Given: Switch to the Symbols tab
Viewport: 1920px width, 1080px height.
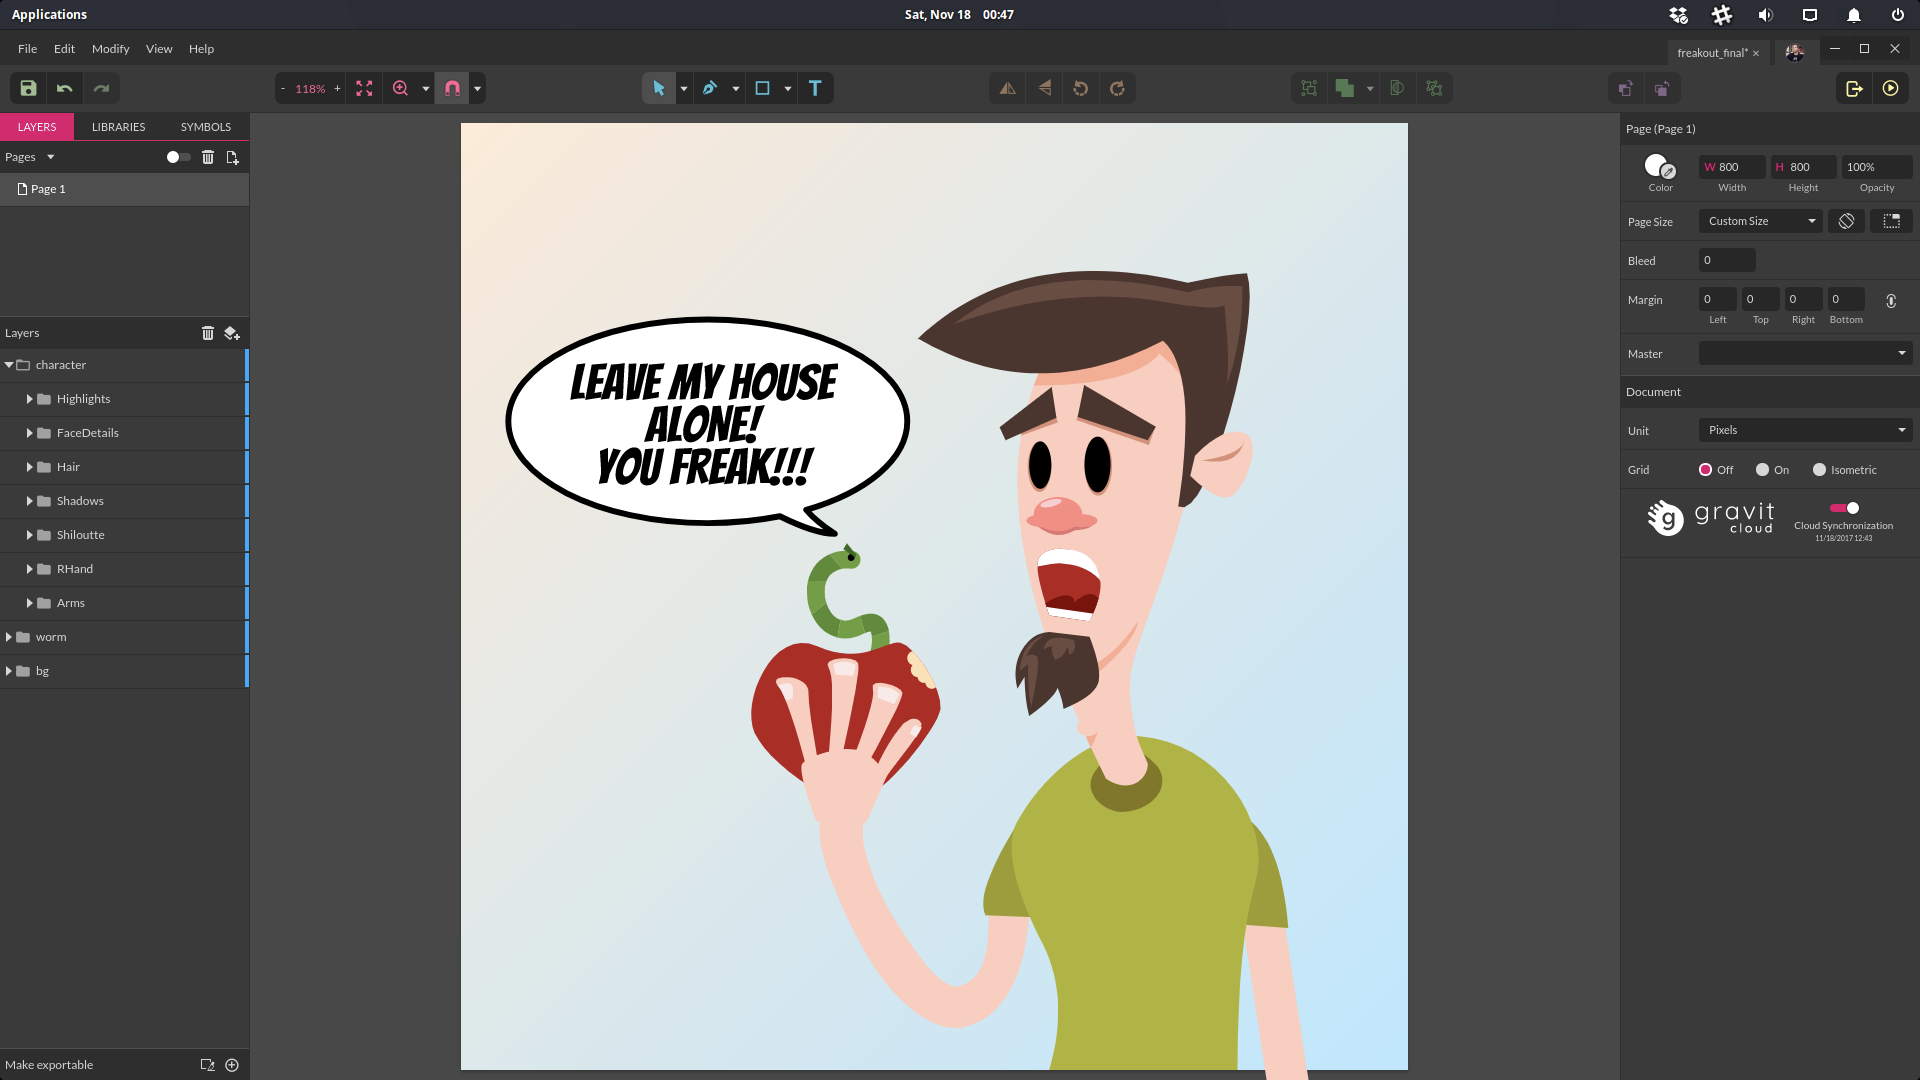Looking at the screenshot, I should 206,127.
